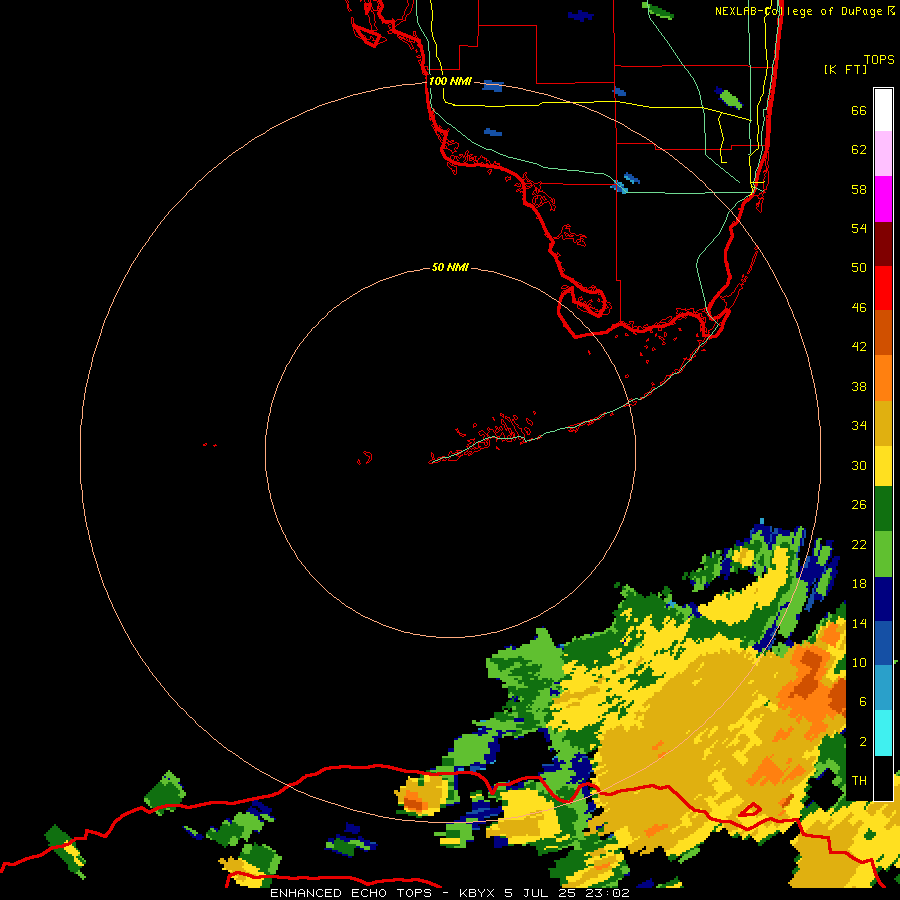The width and height of the screenshot is (900, 900).
Task: Click the "[K FT]" units label
Action: coord(845,69)
